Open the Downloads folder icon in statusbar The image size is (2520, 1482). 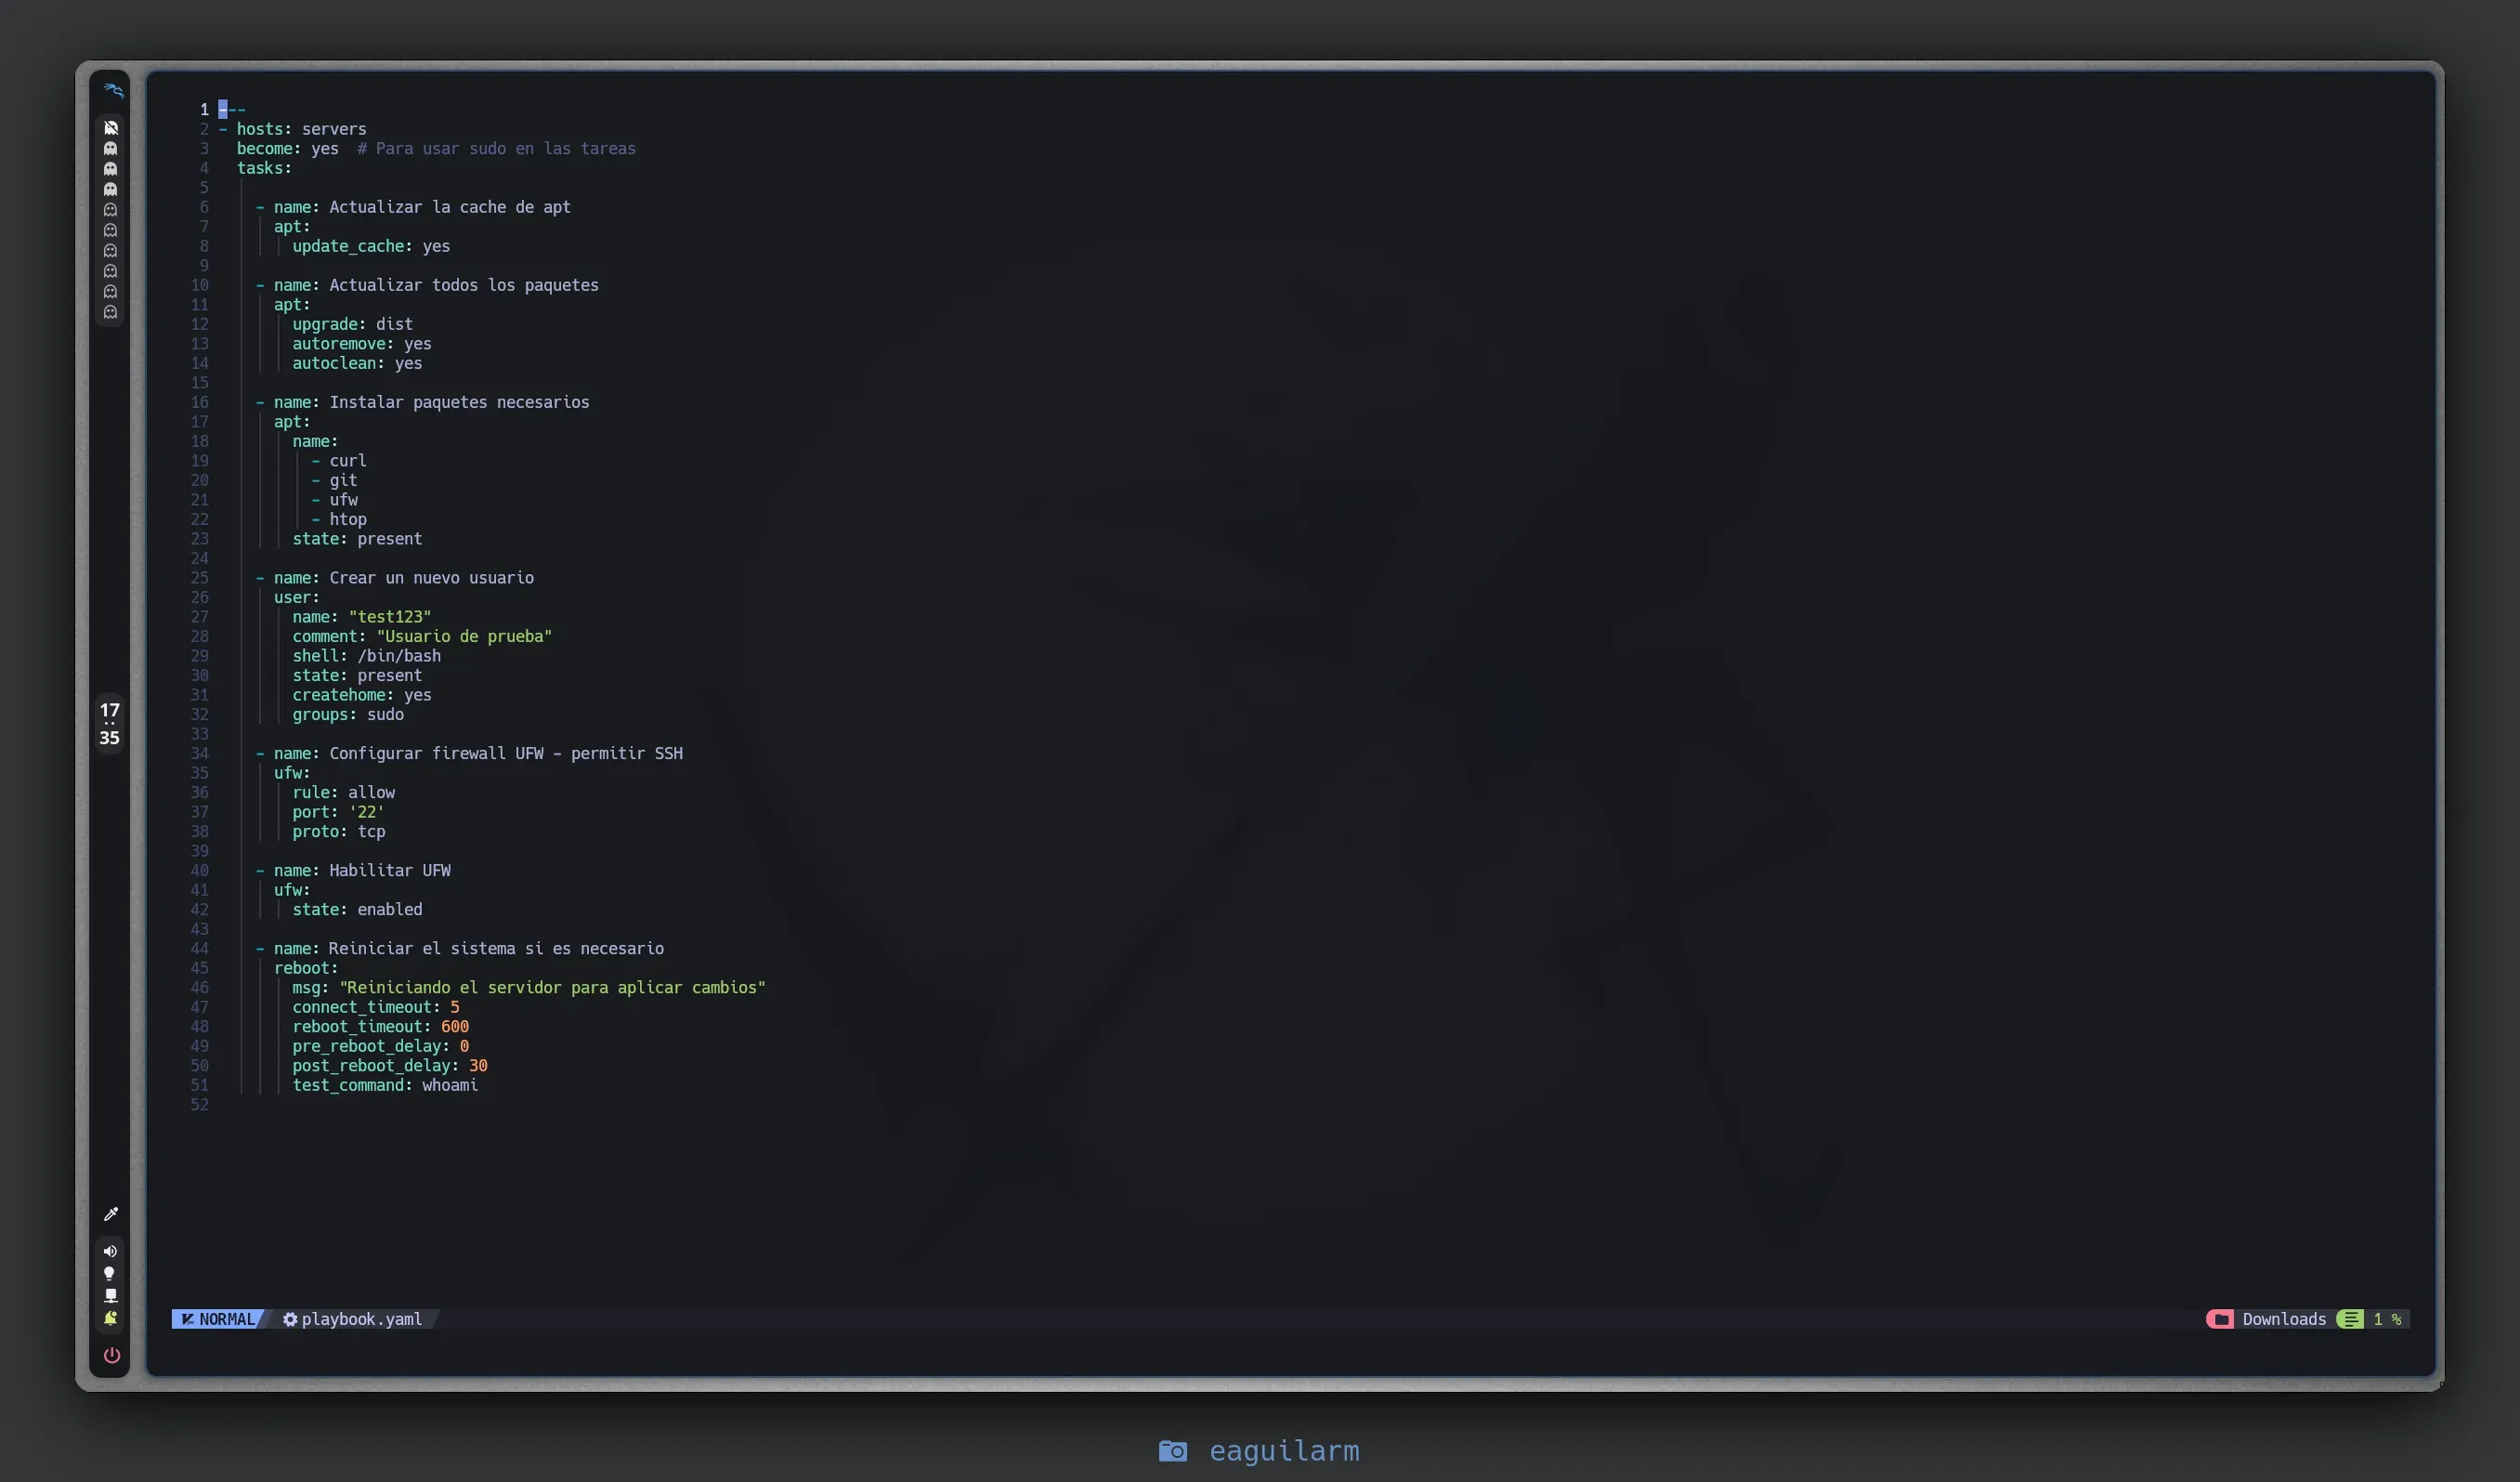2221,1320
